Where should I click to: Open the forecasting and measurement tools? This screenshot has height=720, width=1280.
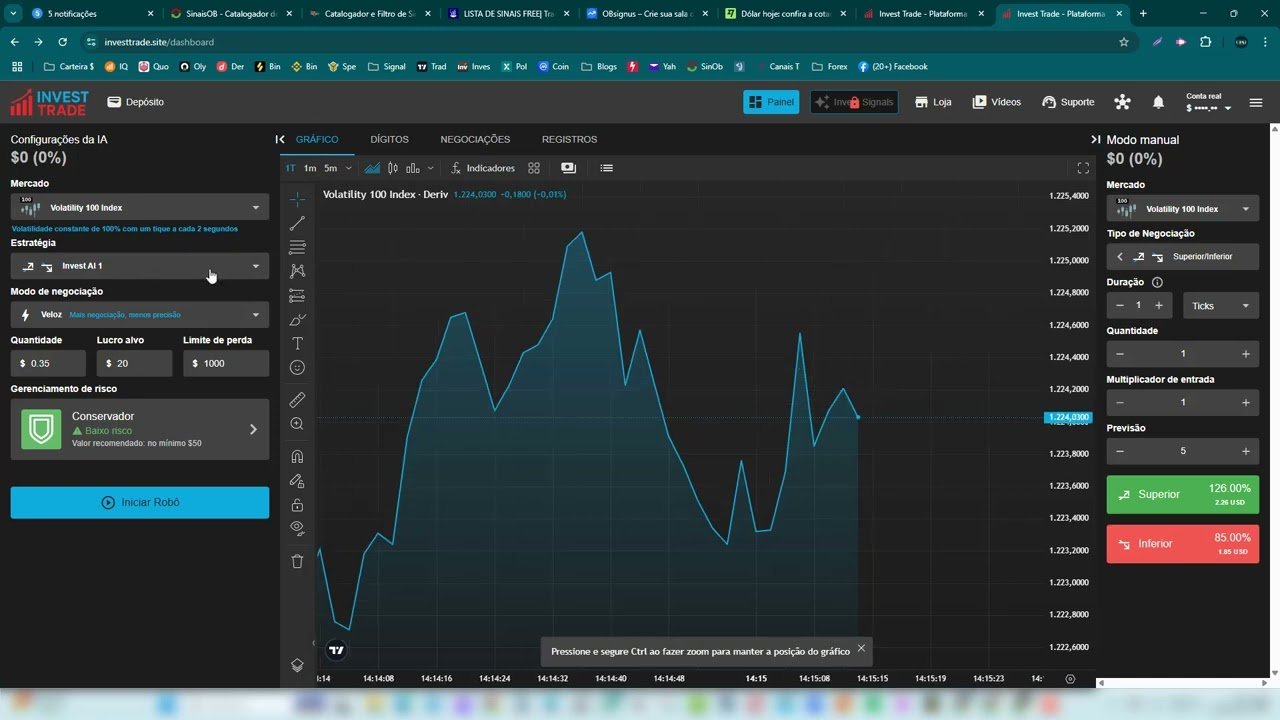coord(297,296)
